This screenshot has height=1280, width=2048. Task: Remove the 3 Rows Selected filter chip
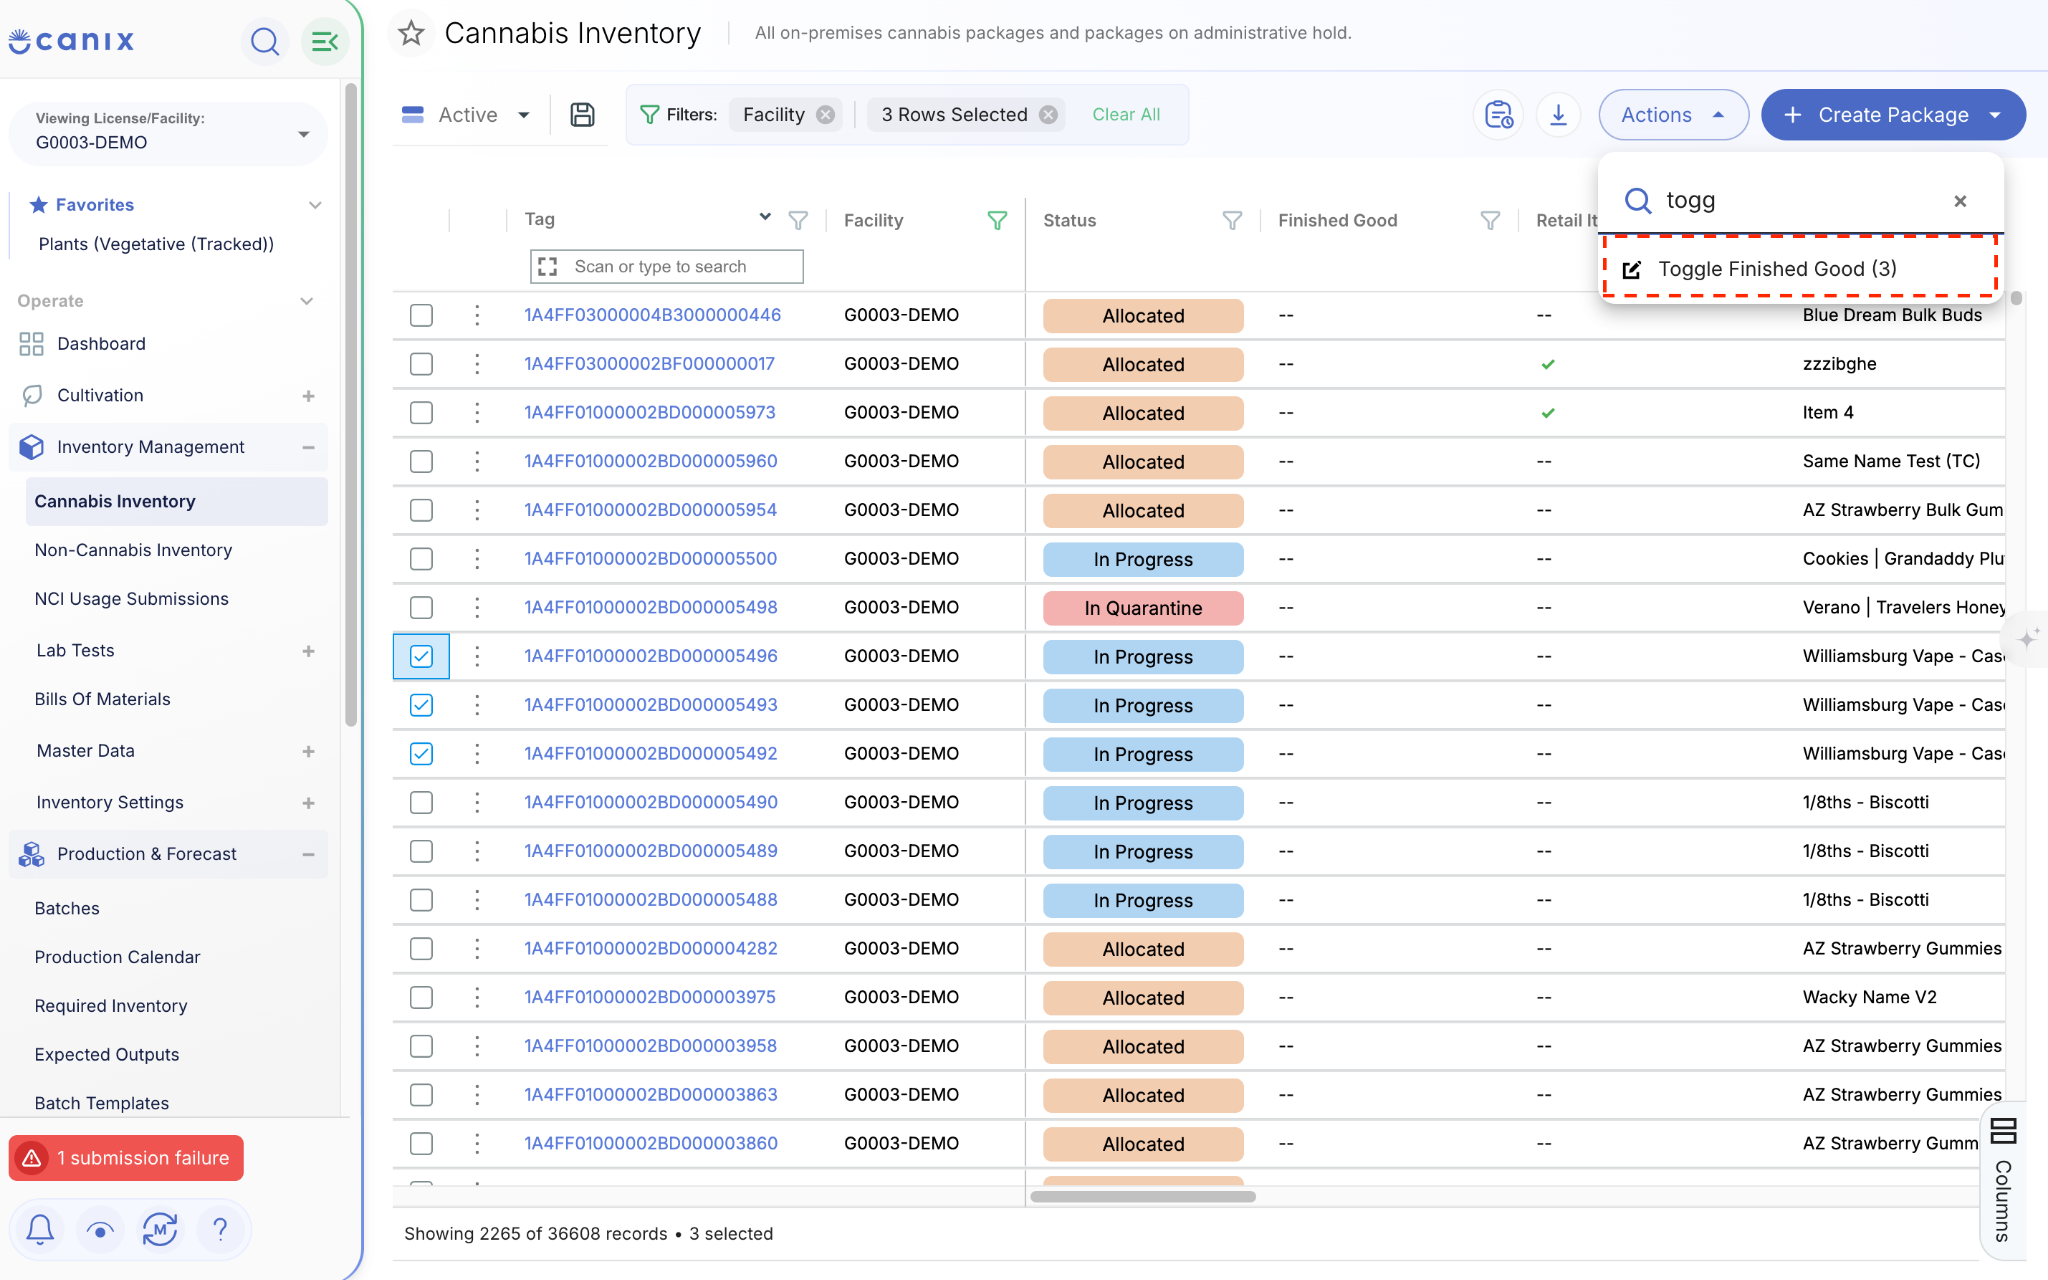(1048, 115)
